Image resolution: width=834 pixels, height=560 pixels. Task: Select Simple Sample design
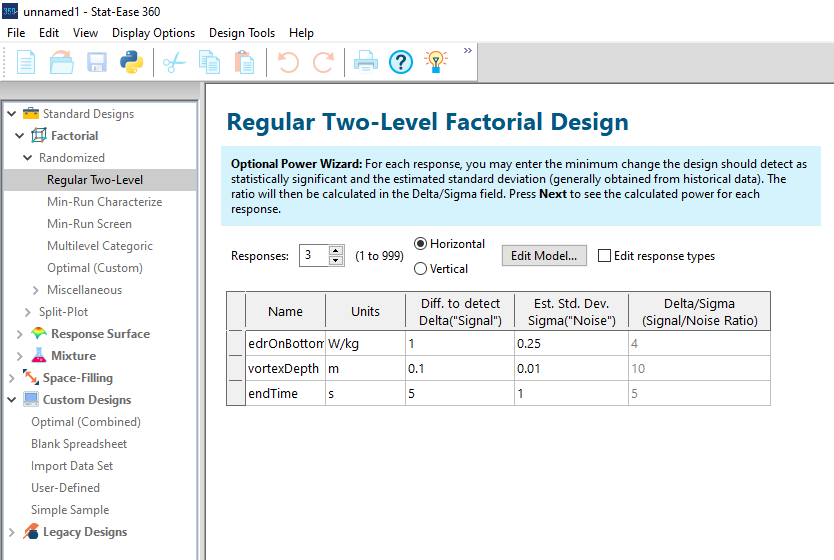click(x=70, y=509)
